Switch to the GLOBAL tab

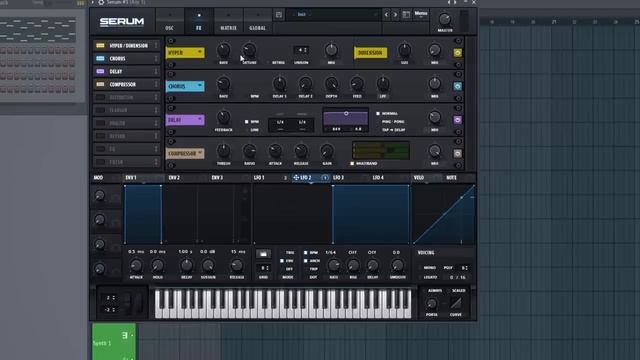point(258,21)
